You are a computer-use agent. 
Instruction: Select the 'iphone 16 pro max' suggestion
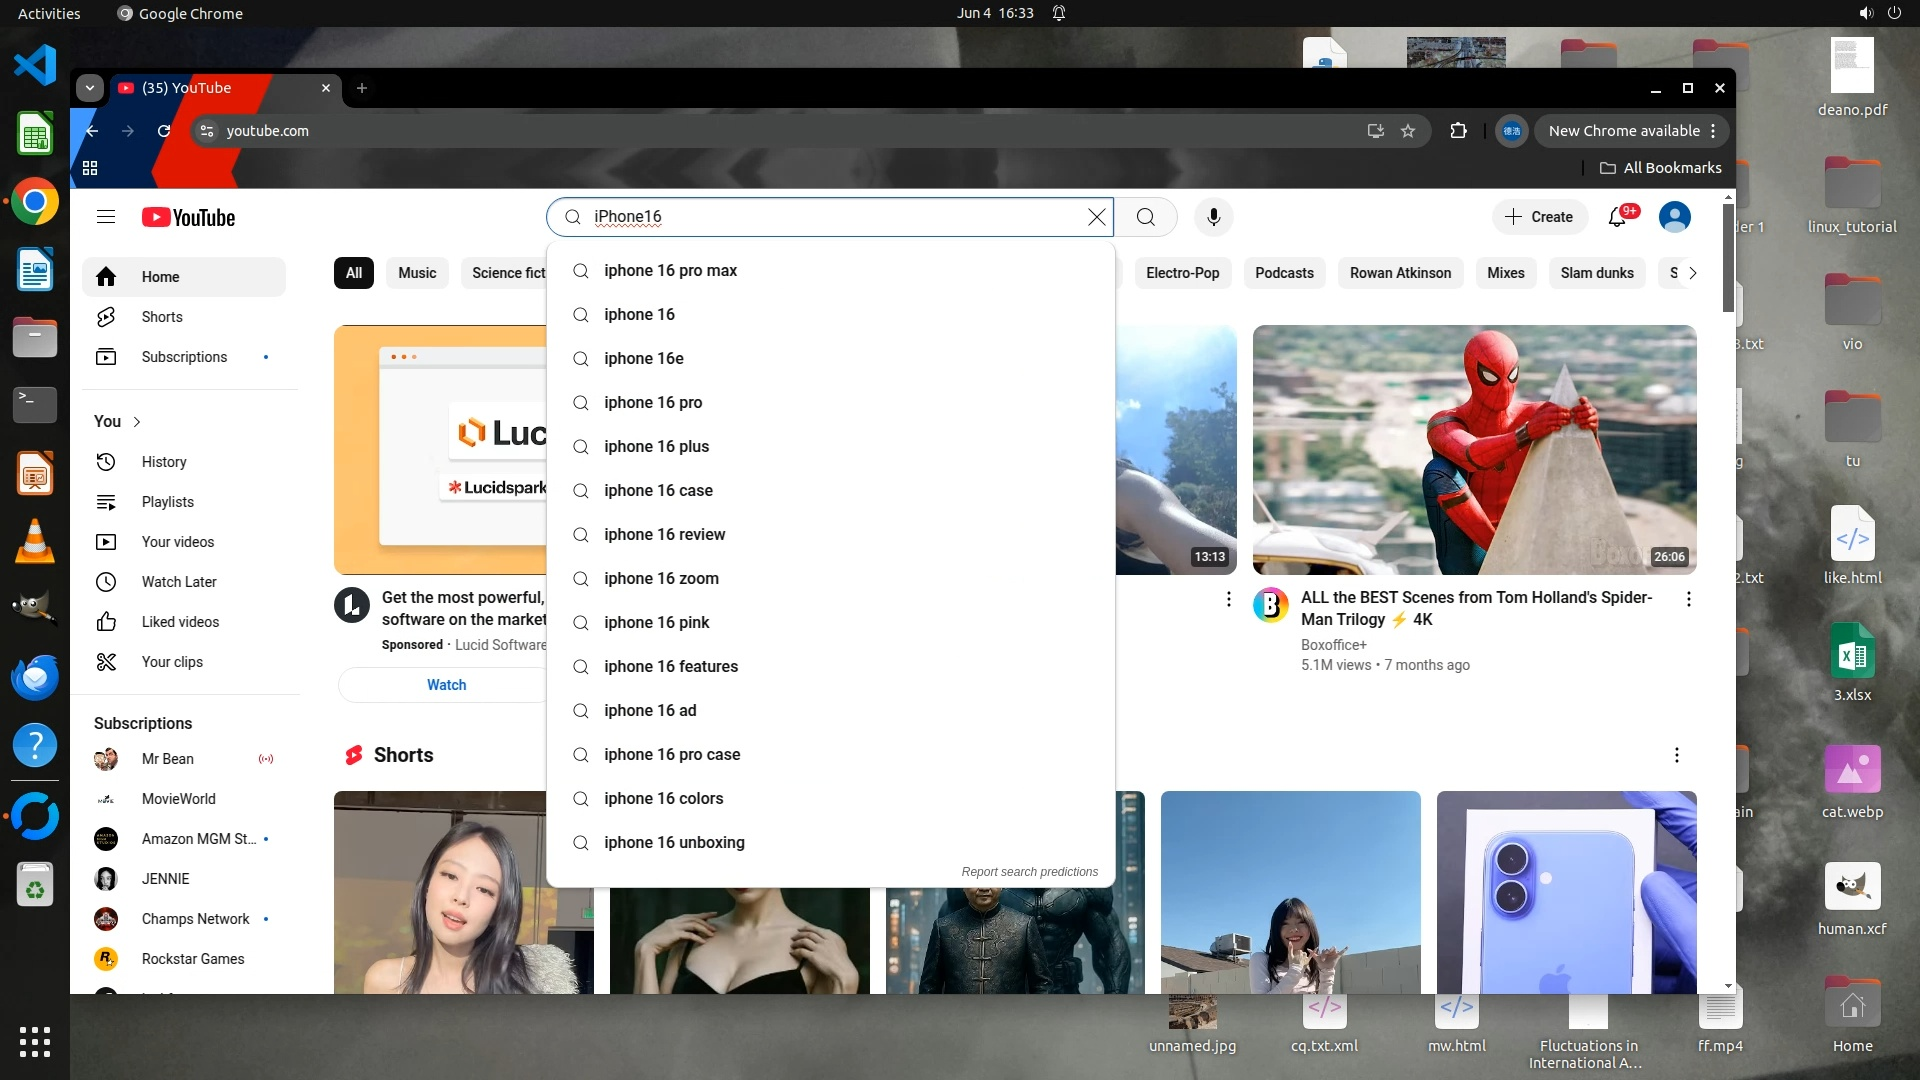(670, 271)
